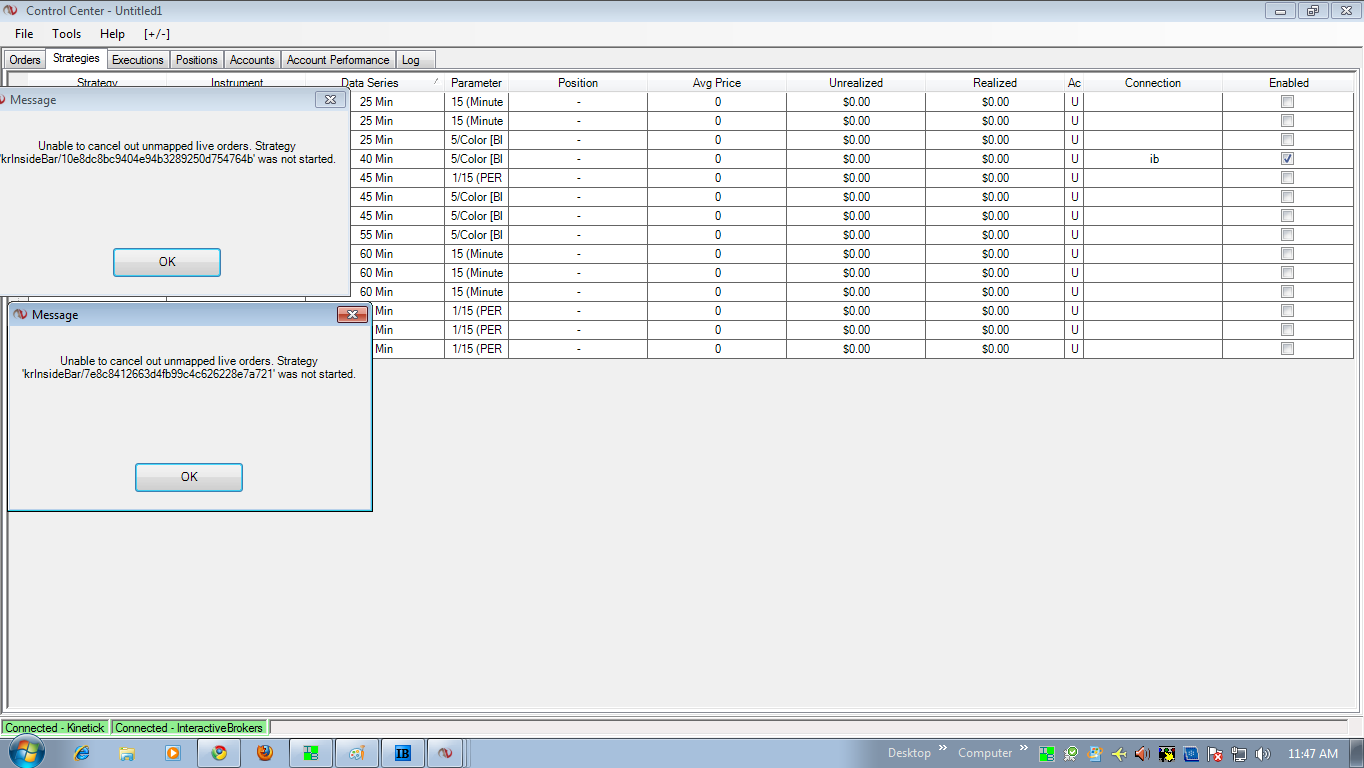Select the NinjaTrader taskbar button
The height and width of the screenshot is (768, 1364).
click(x=446, y=753)
